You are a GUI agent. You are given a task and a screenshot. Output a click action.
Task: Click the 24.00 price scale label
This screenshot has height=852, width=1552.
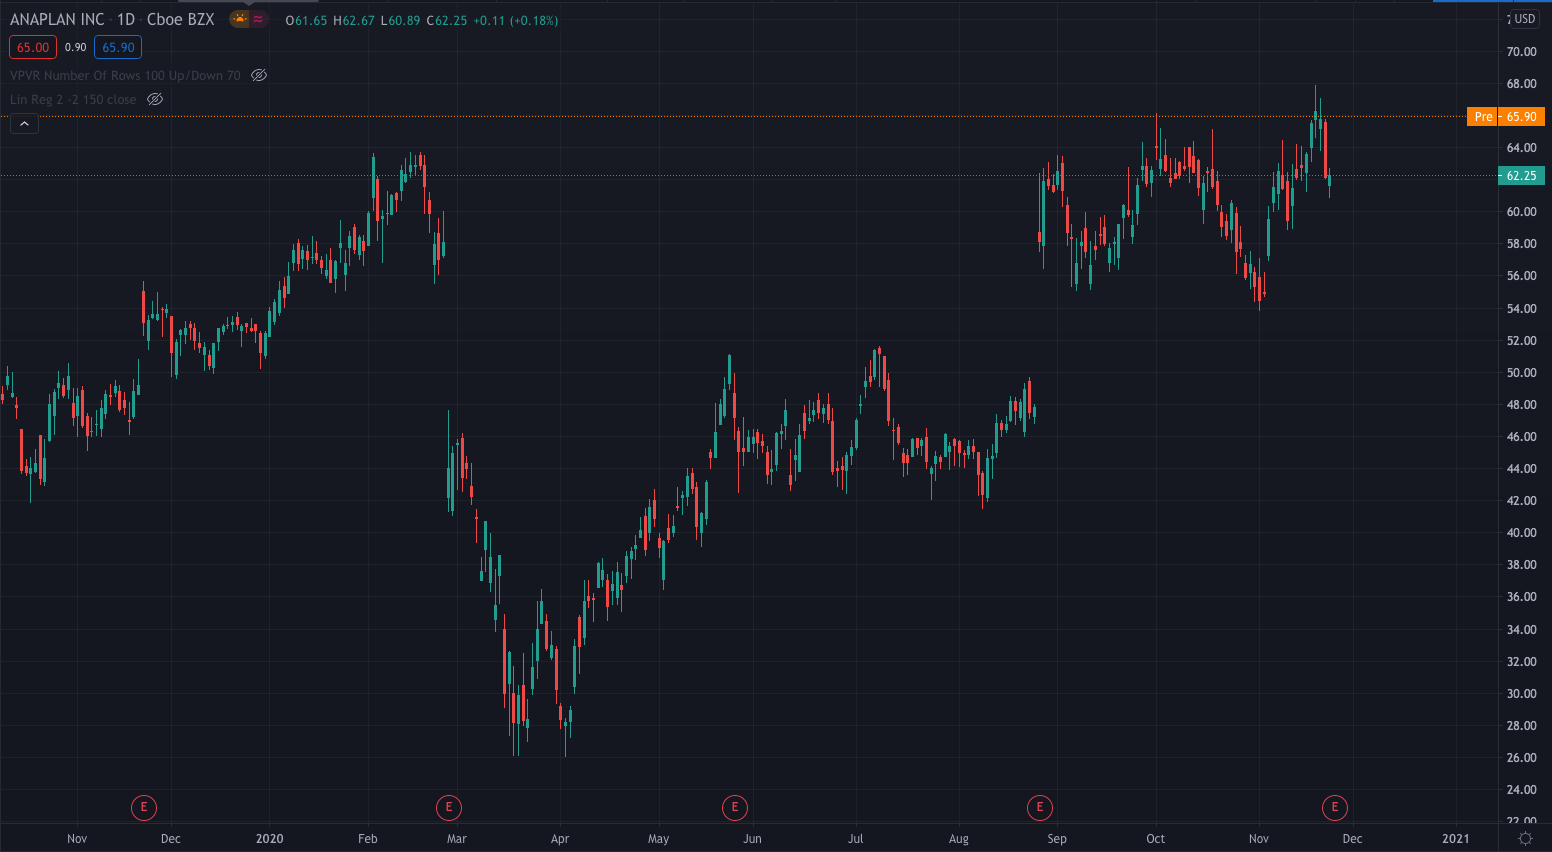coord(1521,790)
